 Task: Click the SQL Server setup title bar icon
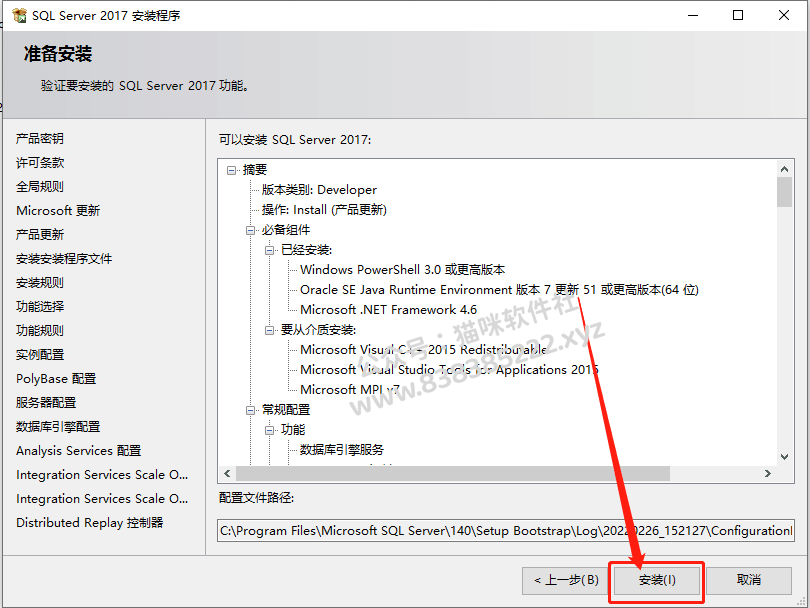click(19, 15)
